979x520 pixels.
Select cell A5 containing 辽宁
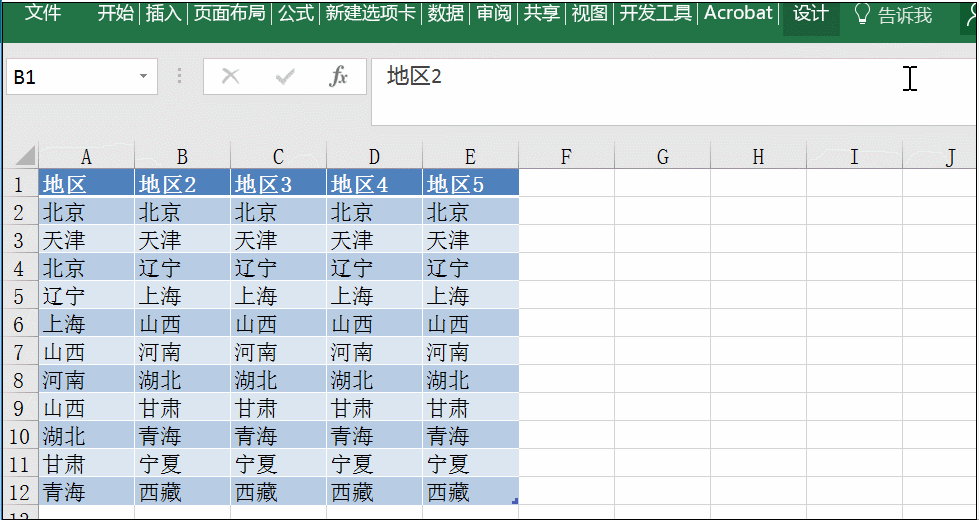[86, 295]
